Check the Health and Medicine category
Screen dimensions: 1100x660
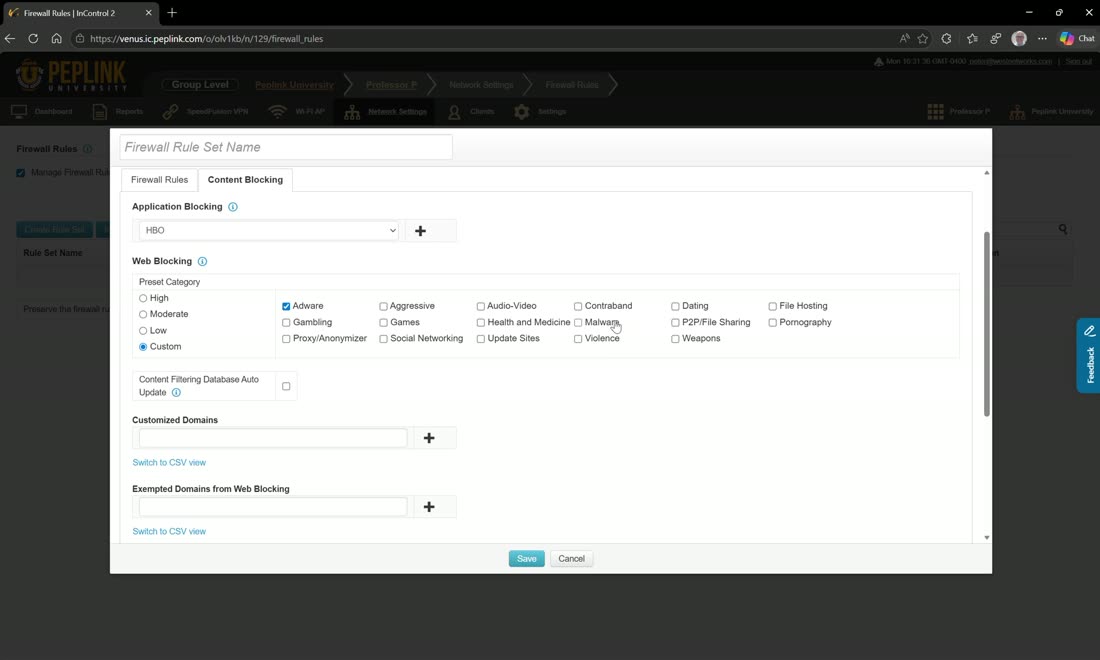(x=481, y=323)
